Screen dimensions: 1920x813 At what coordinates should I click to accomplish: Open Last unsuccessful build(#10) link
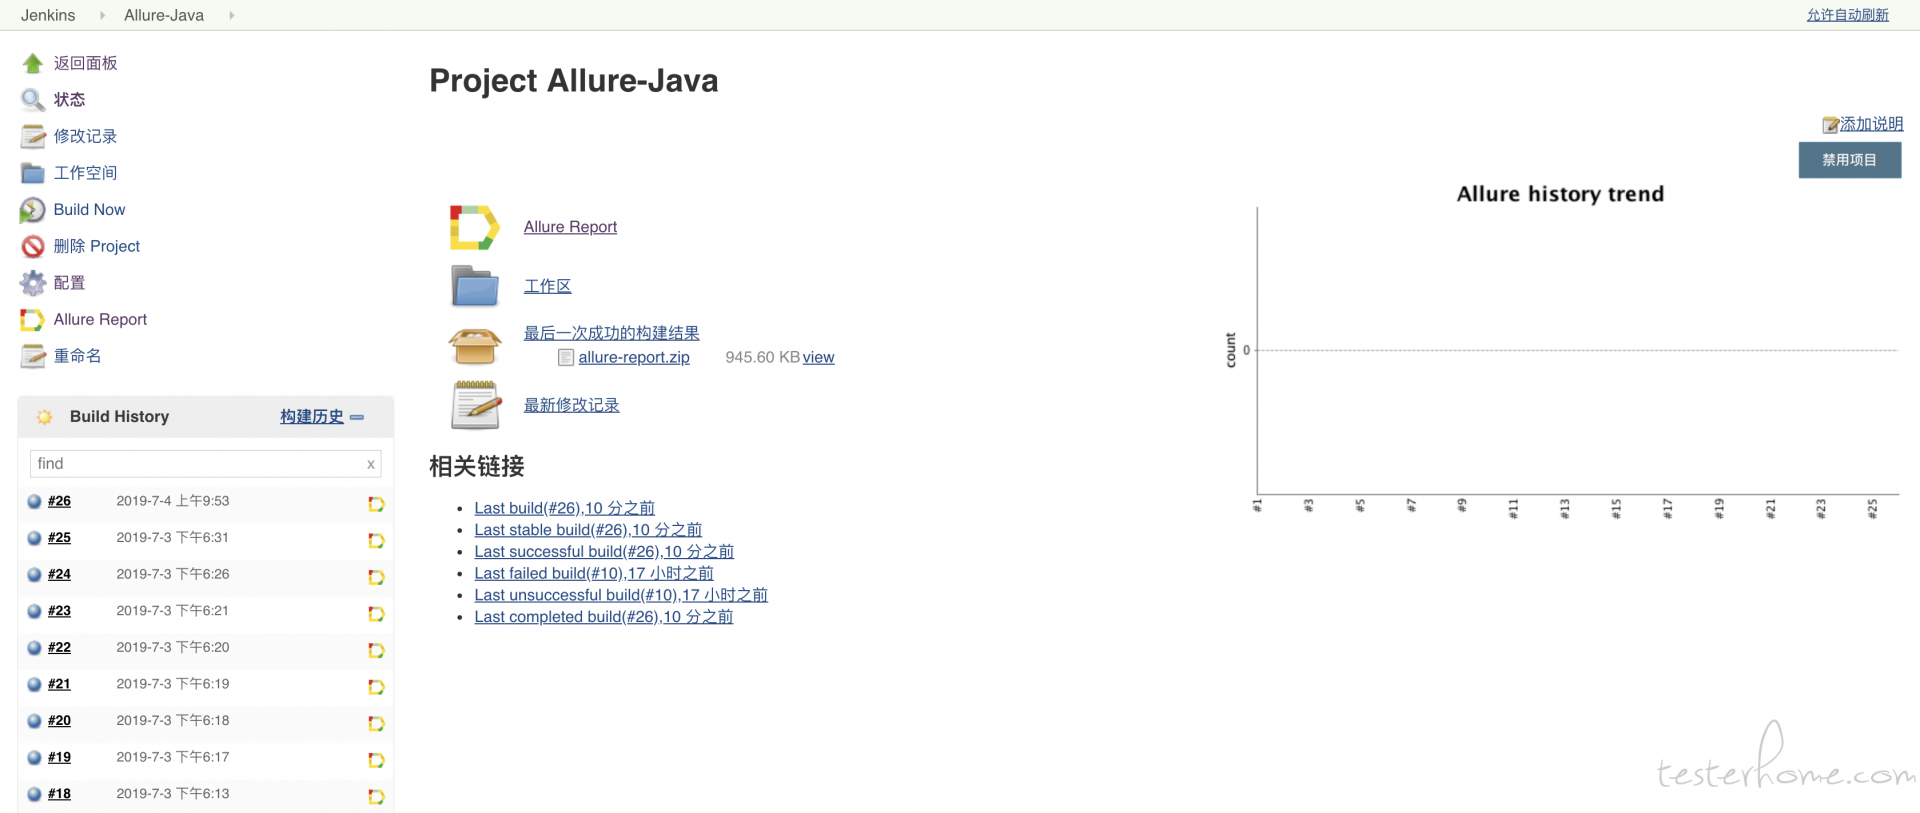coord(621,595)
